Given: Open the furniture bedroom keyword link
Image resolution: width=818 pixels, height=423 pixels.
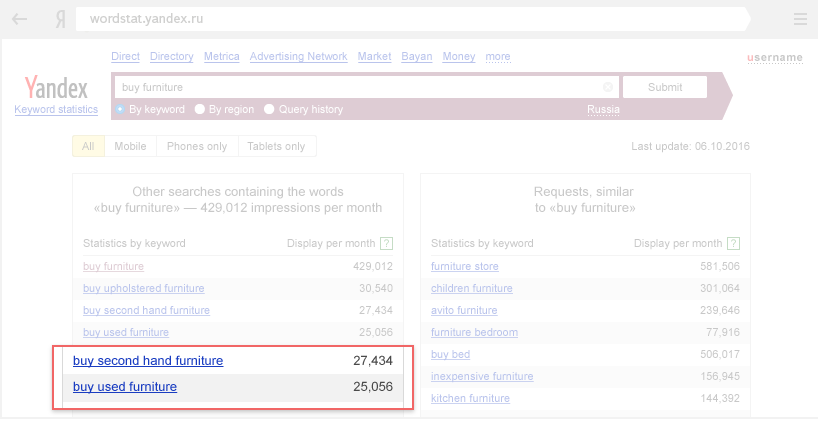Looking at the screenshot, I should pyautogui.click(x=474, y=332).
